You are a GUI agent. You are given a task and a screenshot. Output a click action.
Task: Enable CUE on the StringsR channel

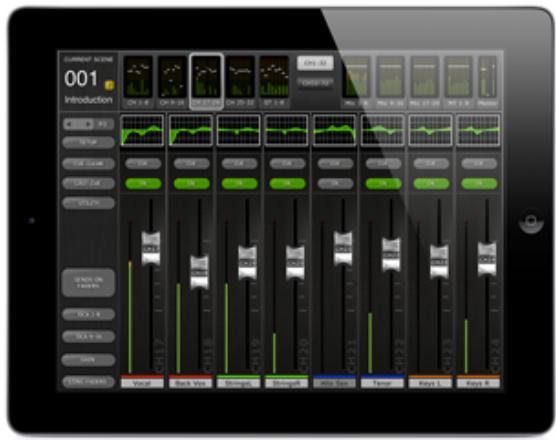tap(287, 163)
